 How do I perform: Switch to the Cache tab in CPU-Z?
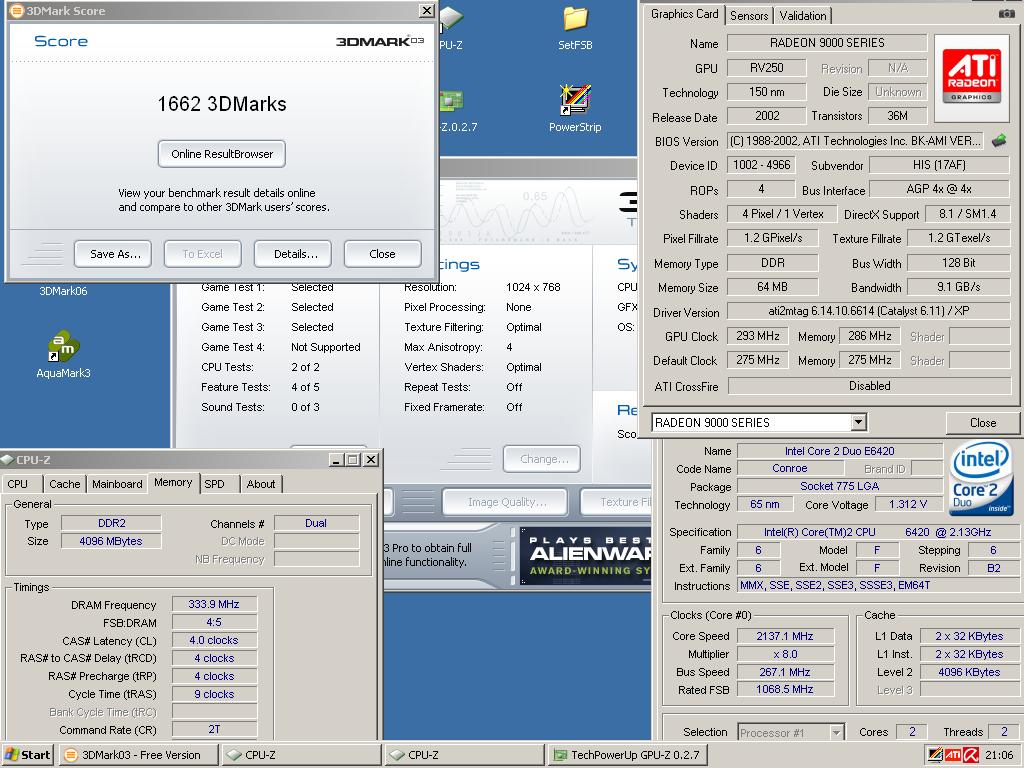pyautogui.click(x=65, y=484)
